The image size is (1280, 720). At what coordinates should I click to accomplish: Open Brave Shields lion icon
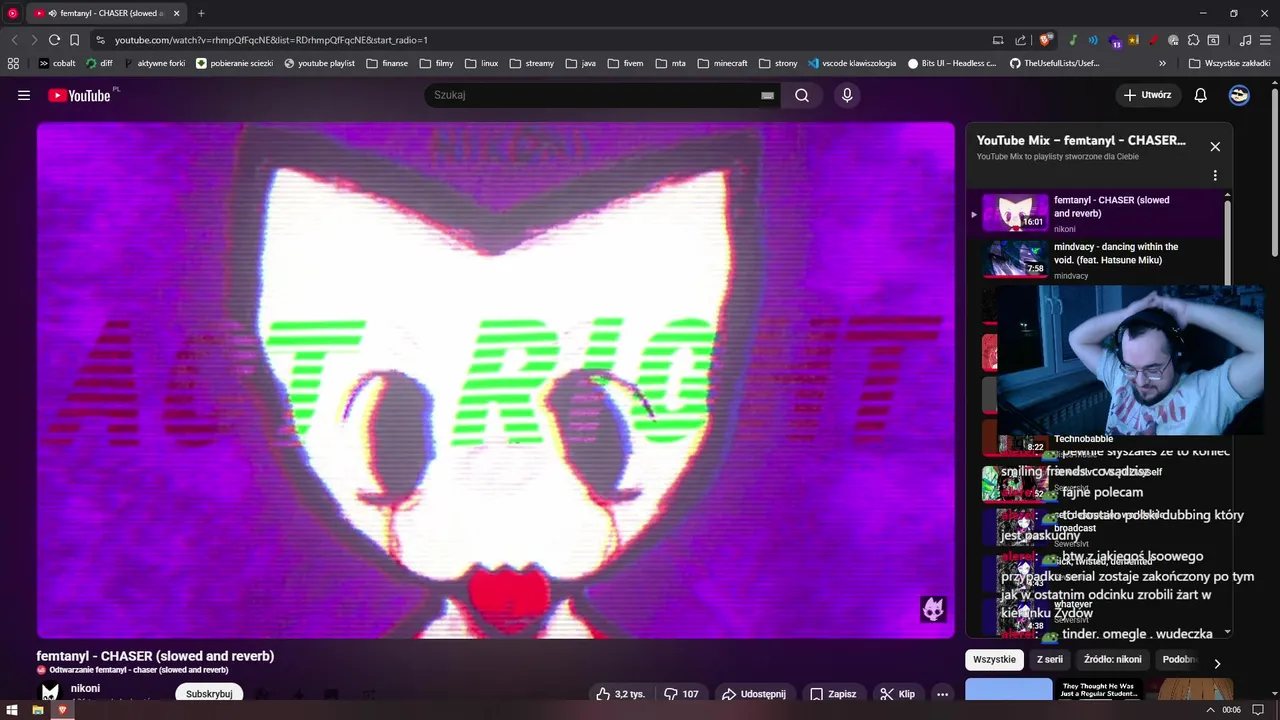(1046, 40)
